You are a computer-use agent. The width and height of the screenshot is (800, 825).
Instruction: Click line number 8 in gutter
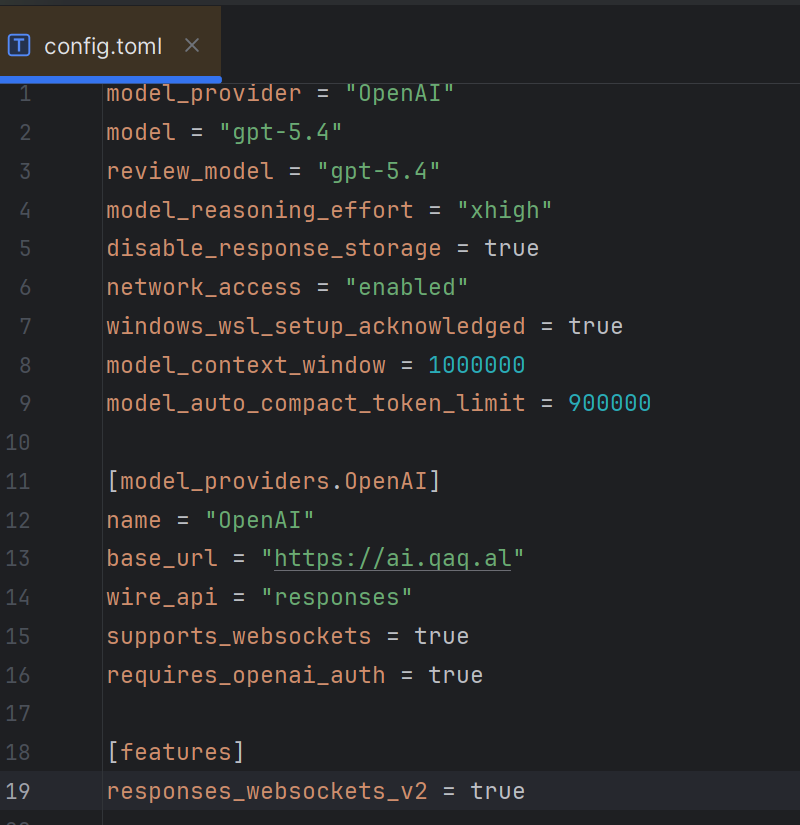25,365
